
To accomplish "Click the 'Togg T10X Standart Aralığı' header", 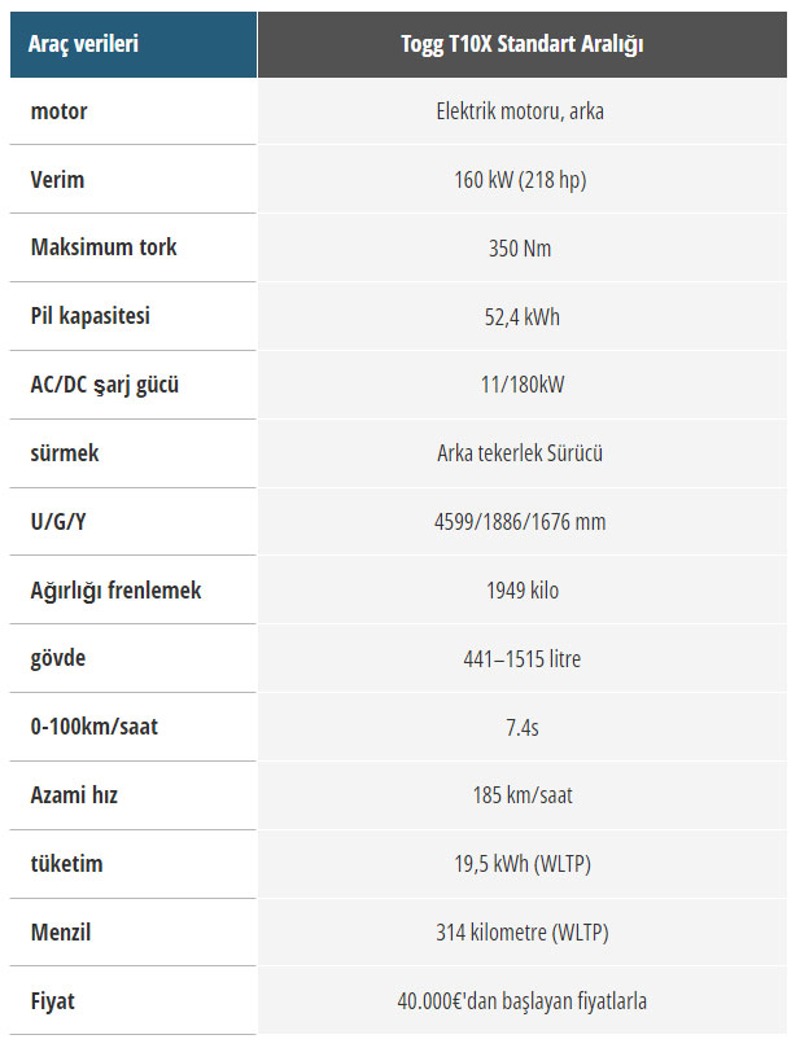I will 521,44.
